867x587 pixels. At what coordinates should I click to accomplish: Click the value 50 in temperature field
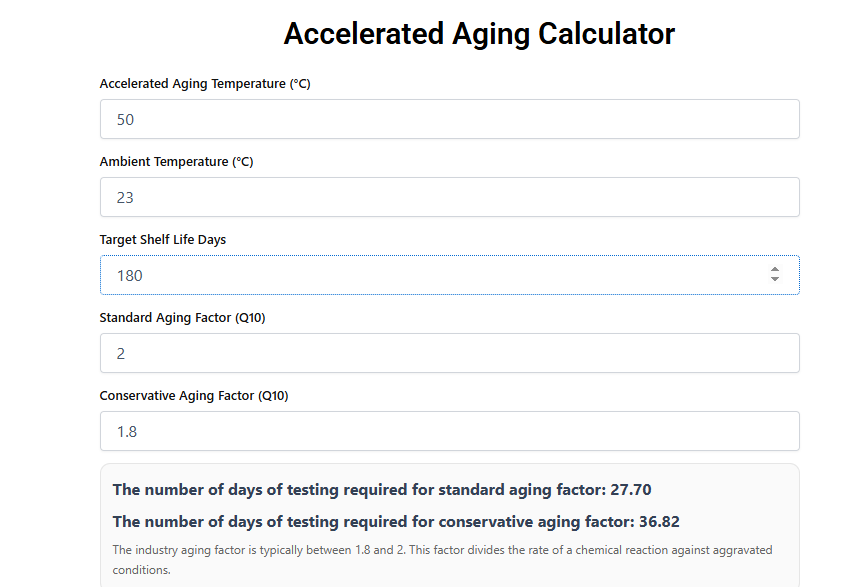125,120
